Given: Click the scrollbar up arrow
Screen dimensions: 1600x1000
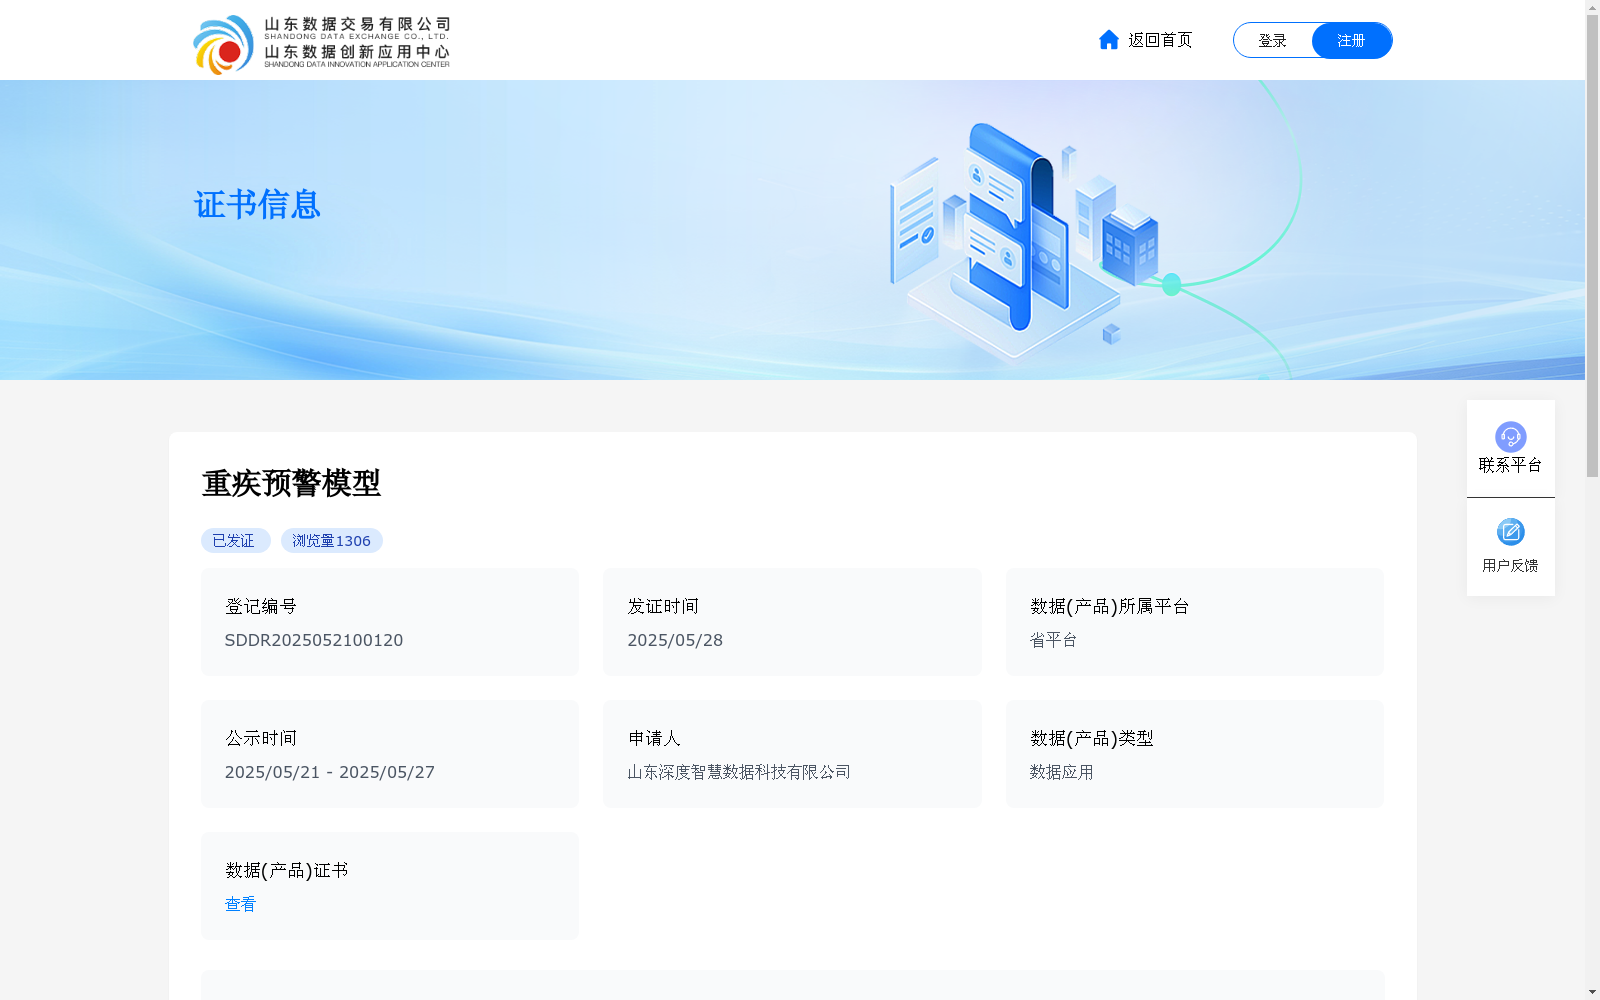Looking at the screenshot, I should tap(1592, 7).
